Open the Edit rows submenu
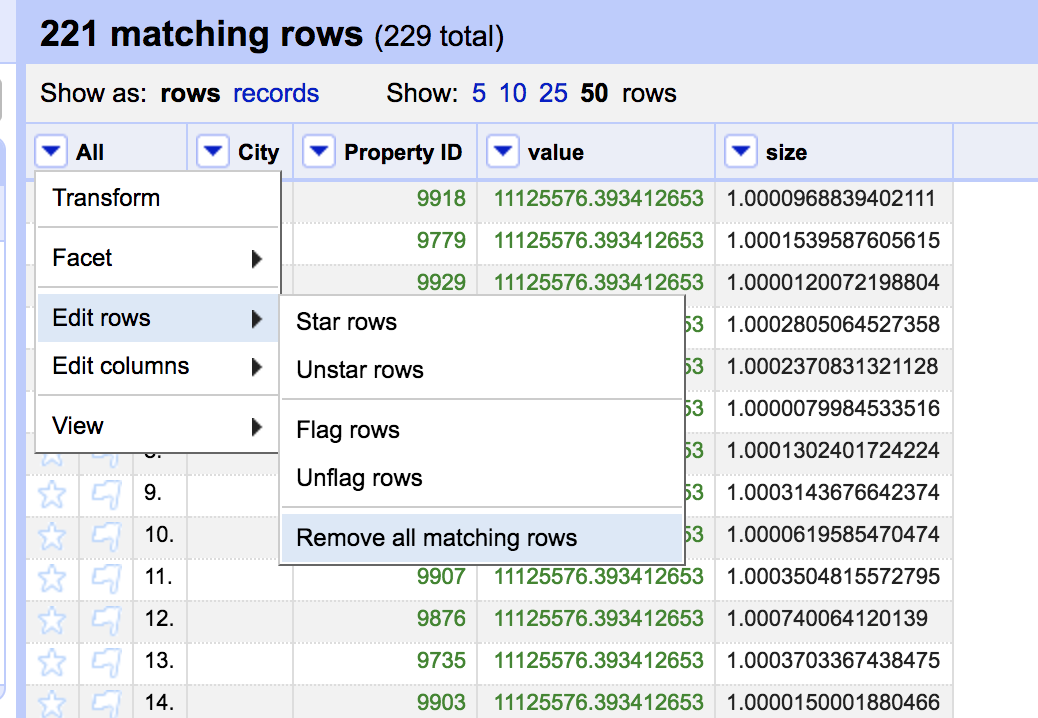 [x=158, y=318]
